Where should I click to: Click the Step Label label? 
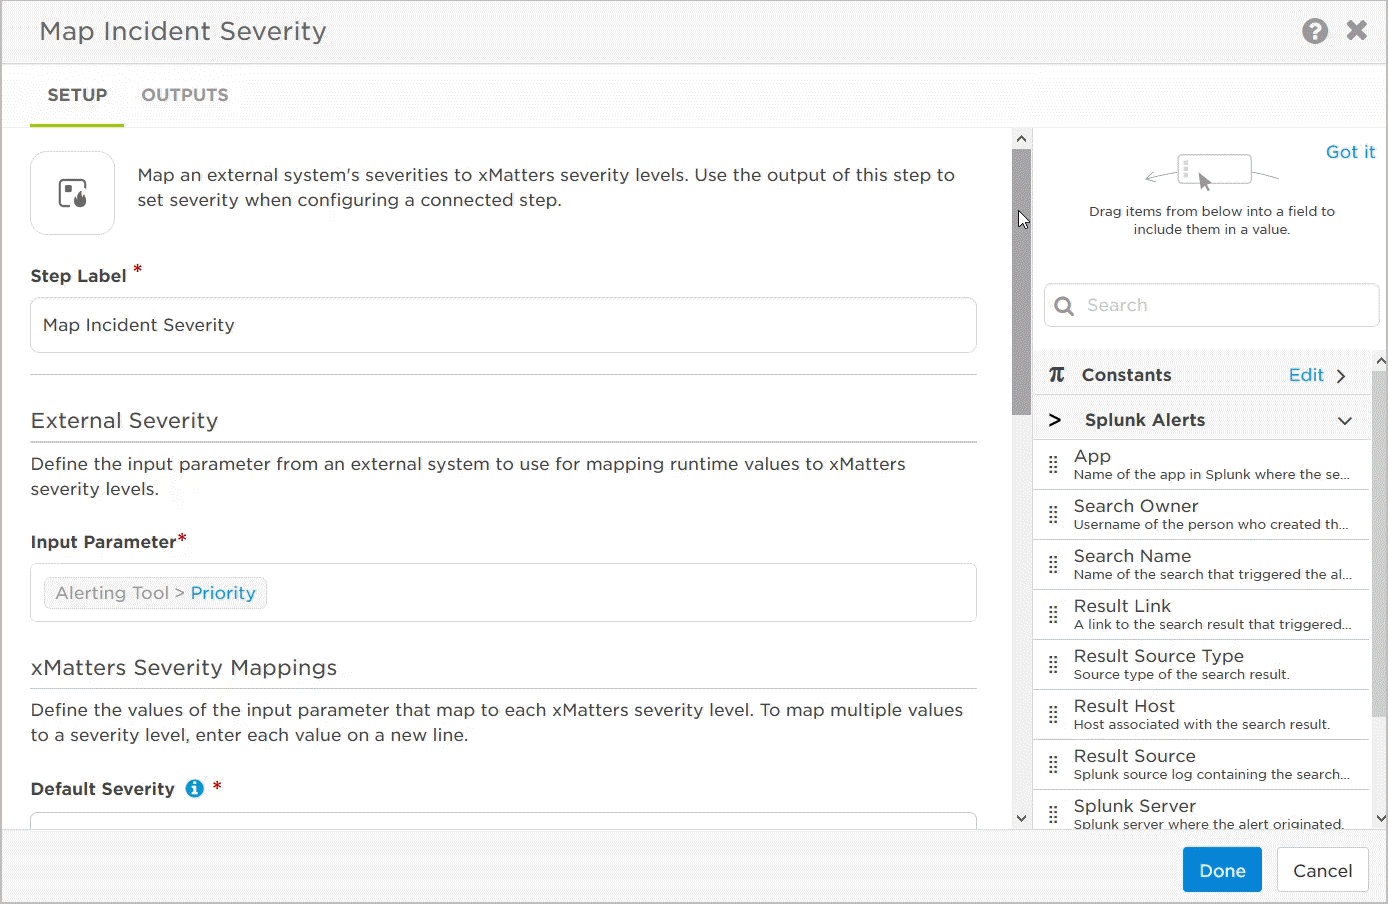pos(78,276)
